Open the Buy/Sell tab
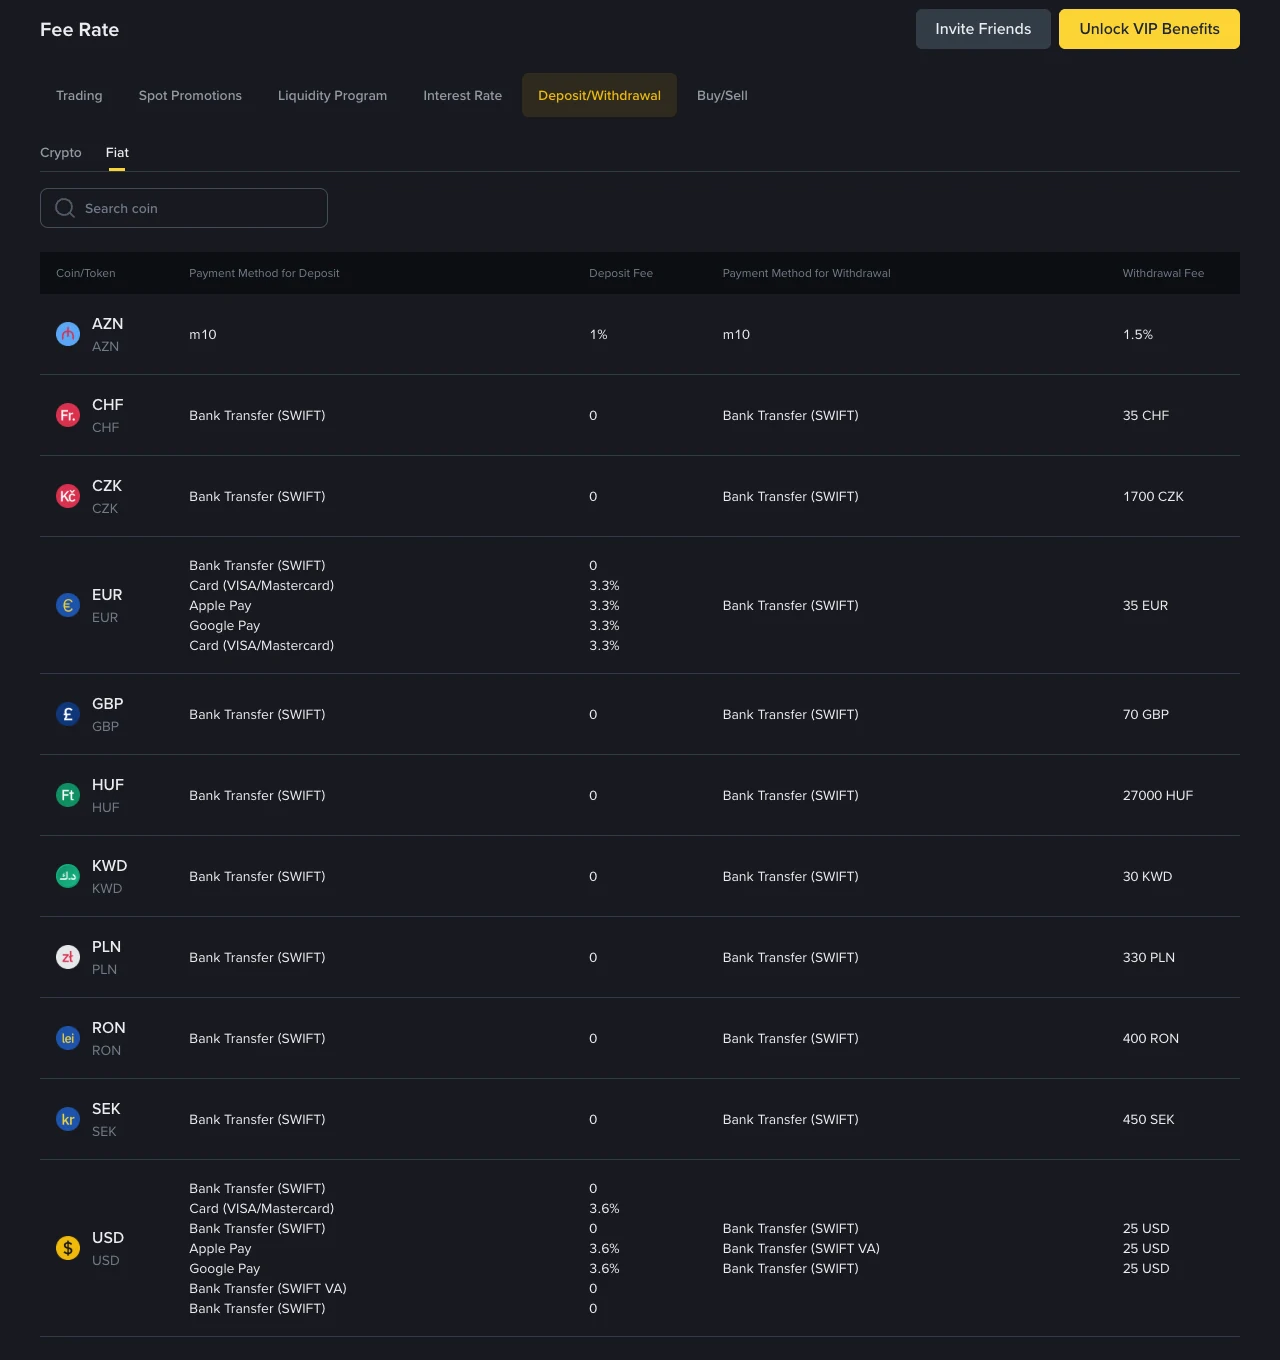Viewport: 1280px width, 1360px height. tap(722, 95)
